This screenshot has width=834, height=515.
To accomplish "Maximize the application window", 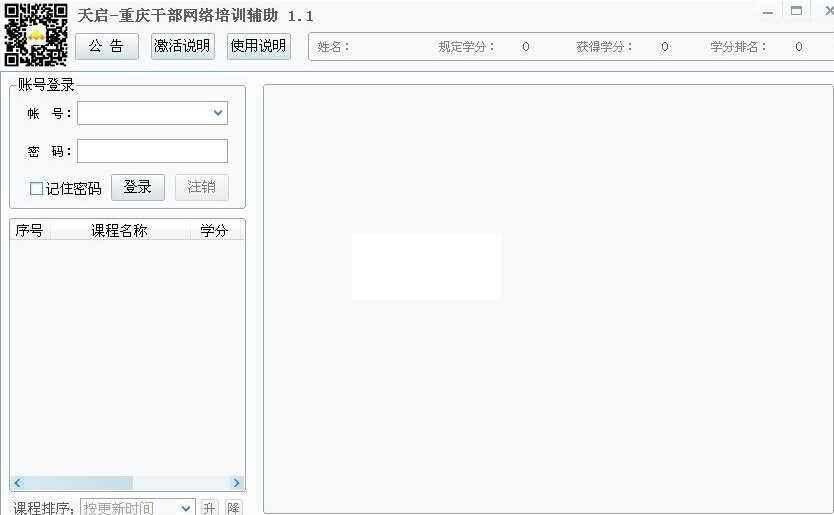I will click(x=796, y=11).
